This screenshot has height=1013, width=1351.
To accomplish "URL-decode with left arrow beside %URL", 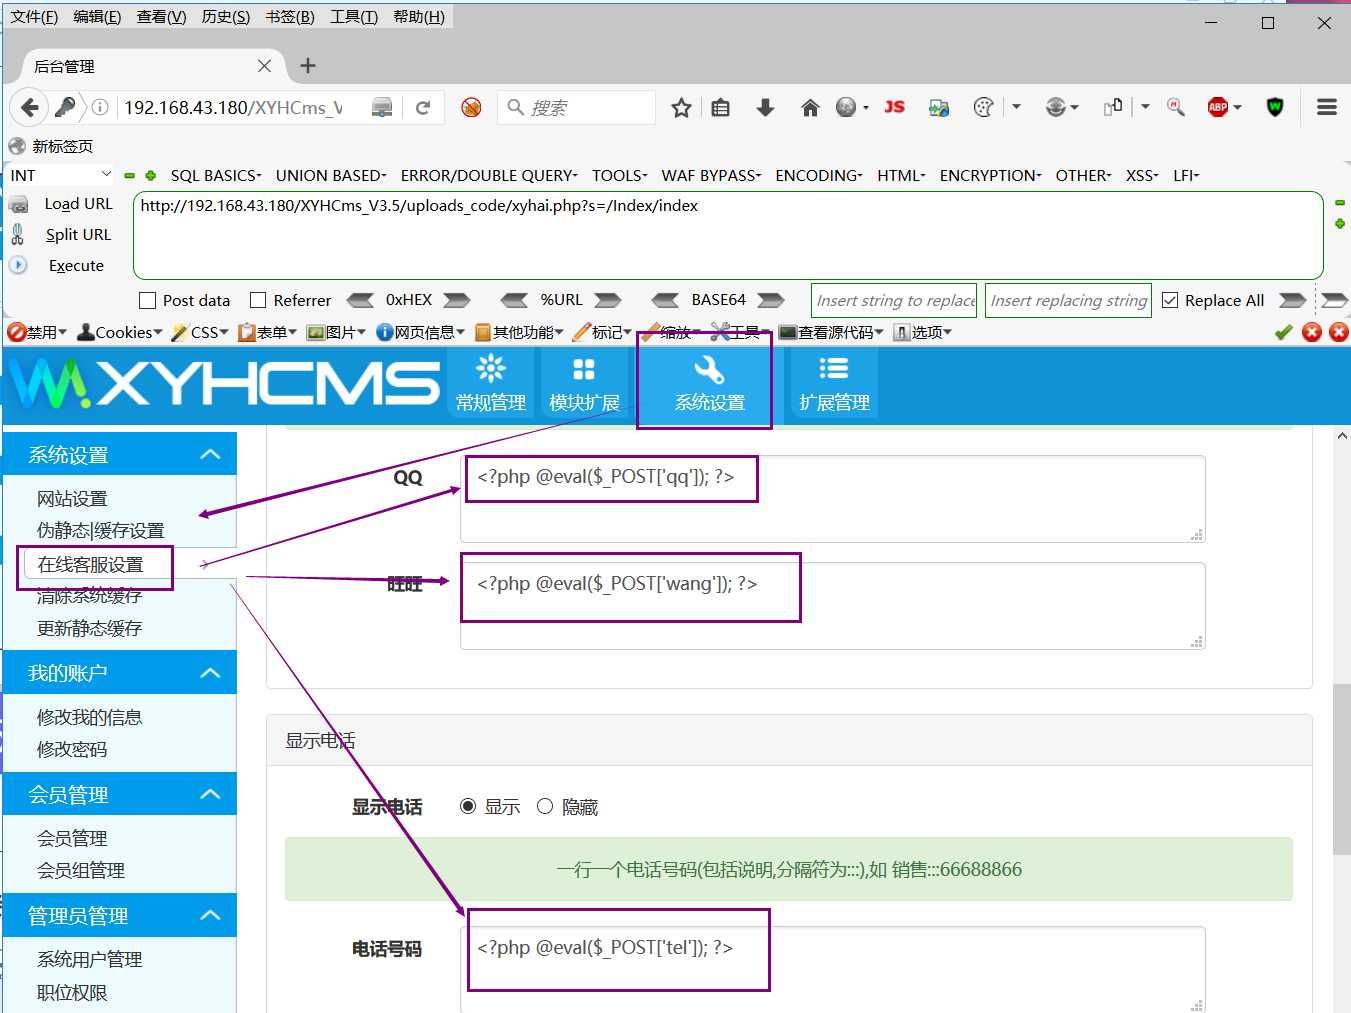I will pos(515,300).
